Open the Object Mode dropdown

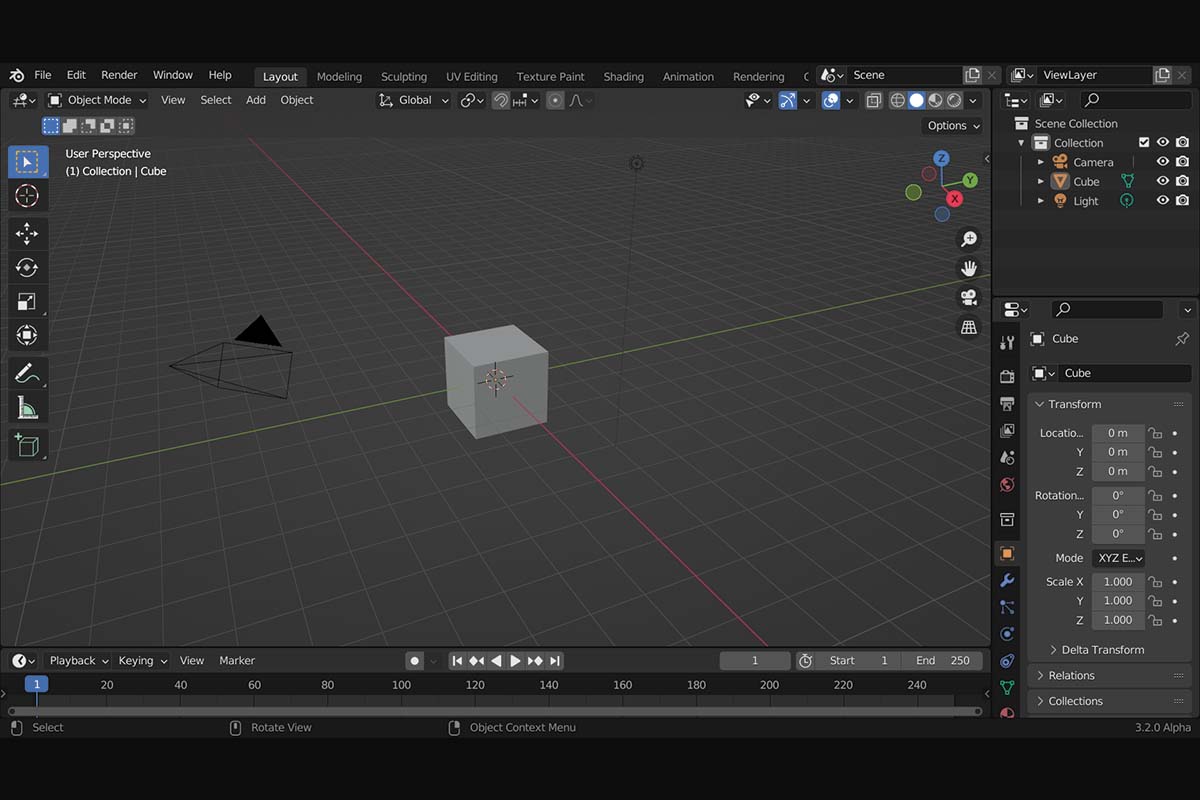pos(97,100)
